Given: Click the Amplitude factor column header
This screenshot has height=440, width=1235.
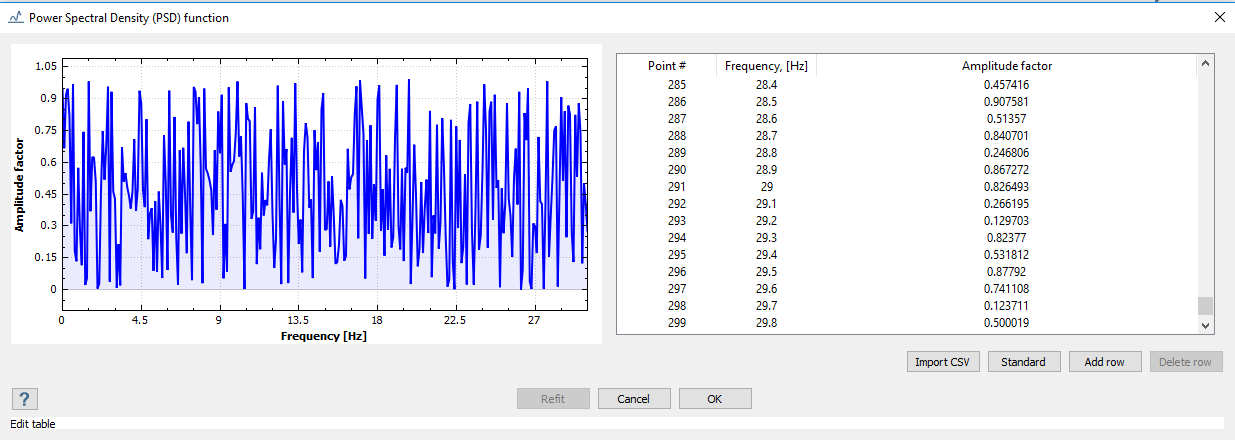Looking at the screenshot, I should click(x=1006, y=66).
